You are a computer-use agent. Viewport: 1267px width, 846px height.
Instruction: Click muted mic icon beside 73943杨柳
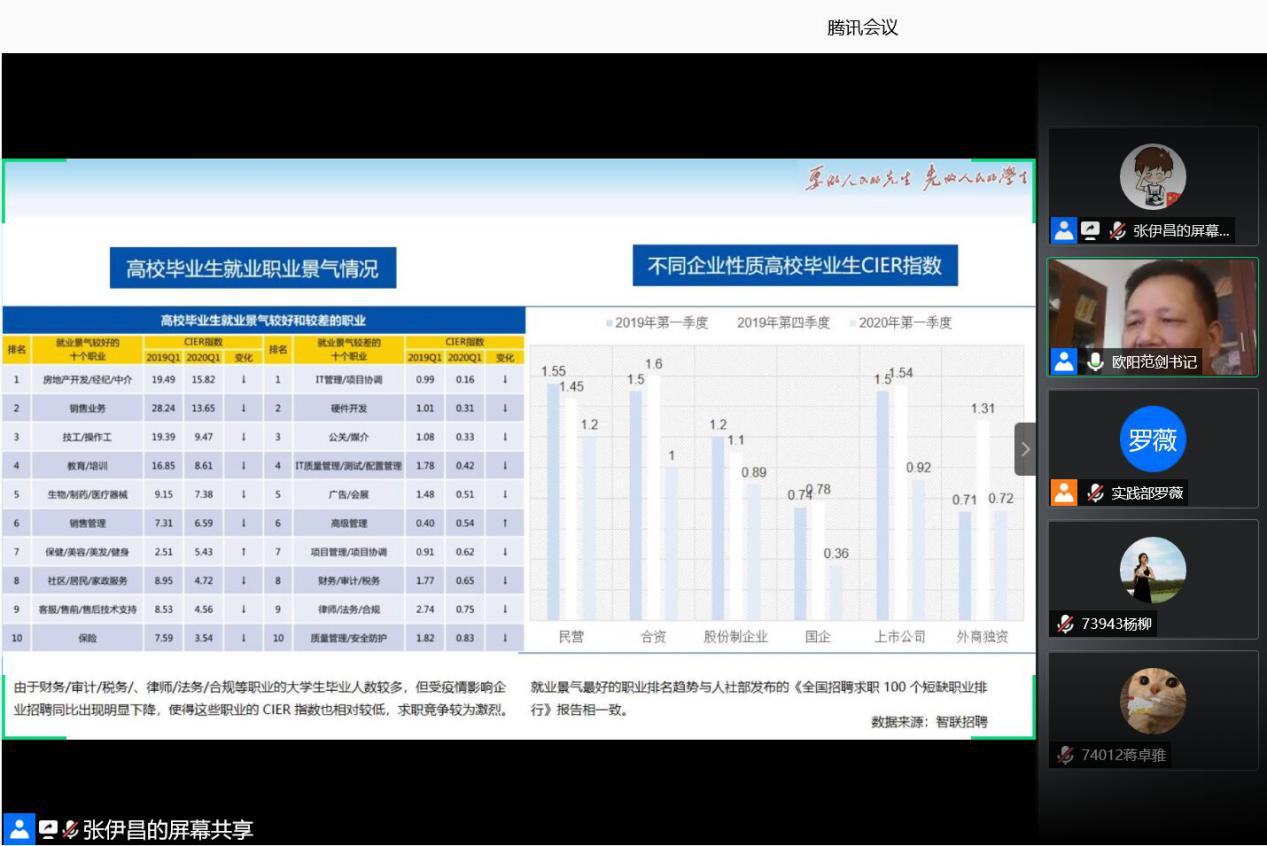coord(1066,625)
